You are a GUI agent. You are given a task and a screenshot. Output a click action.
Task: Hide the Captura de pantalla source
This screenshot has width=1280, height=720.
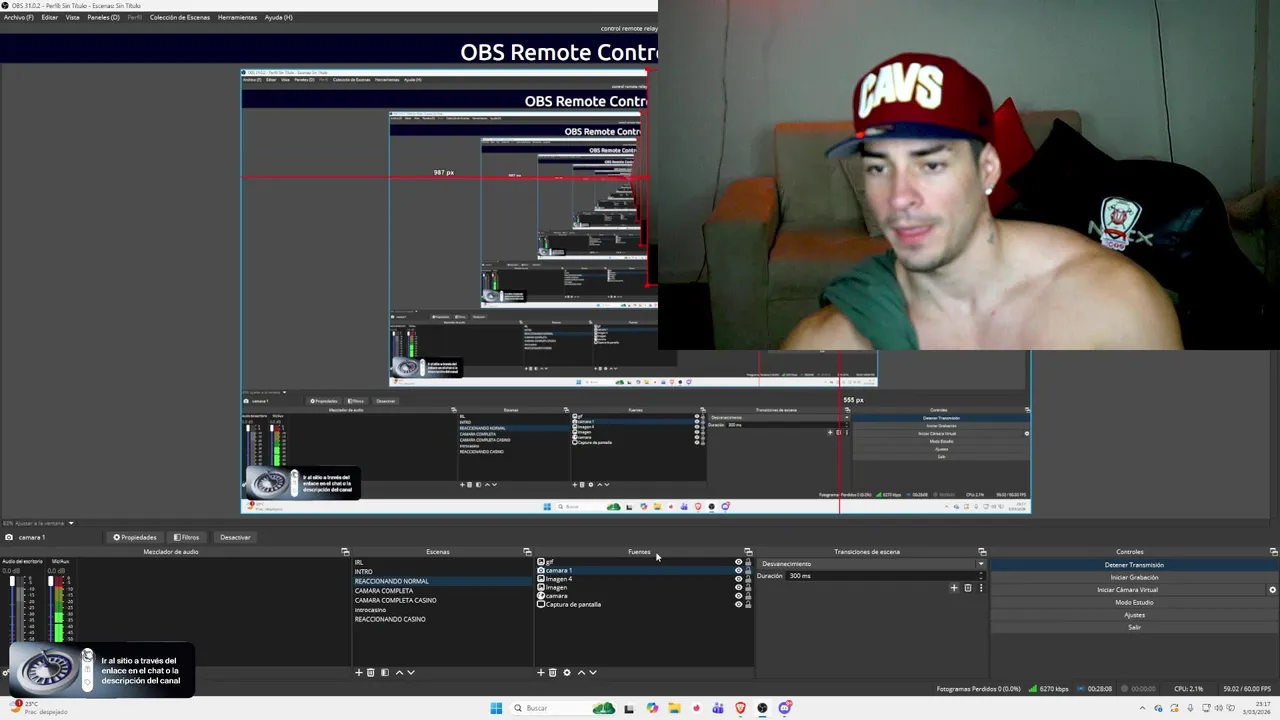point(739,604)
